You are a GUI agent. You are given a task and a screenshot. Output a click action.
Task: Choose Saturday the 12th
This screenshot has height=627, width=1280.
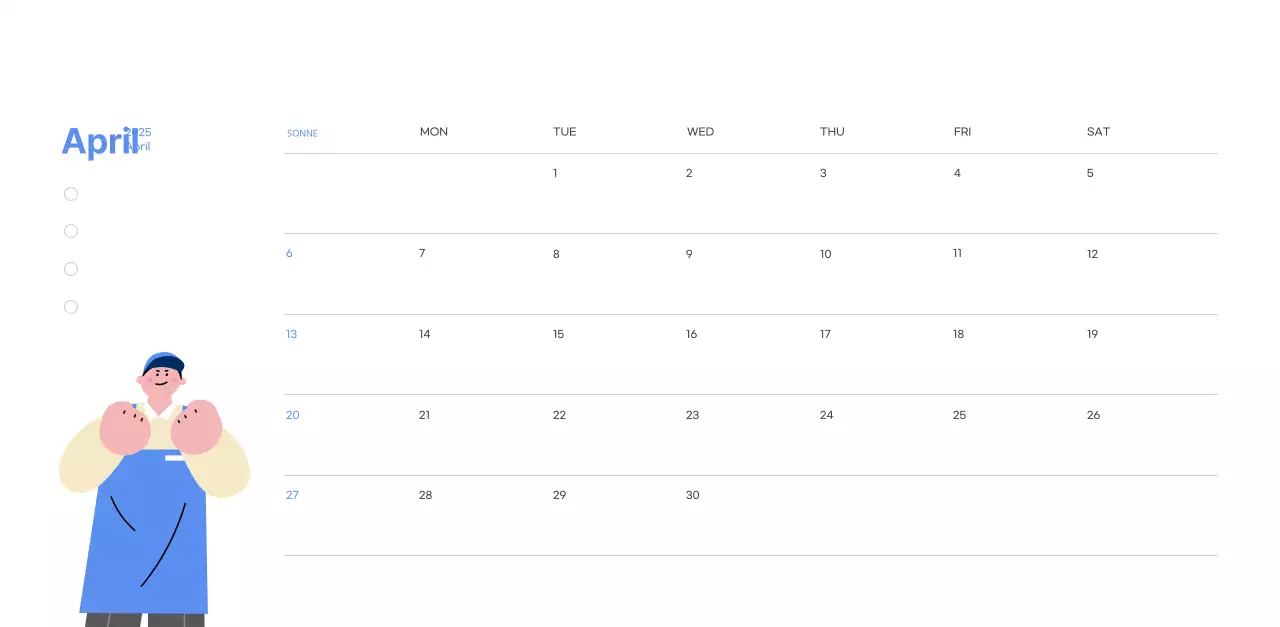pyautogui.click(x=1092, y=254)
